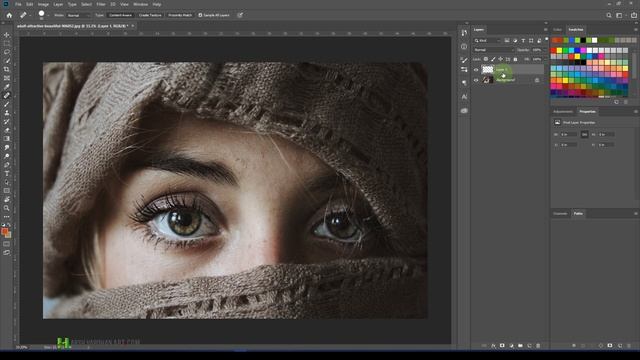Open the tool preset picker arrow
640x360 pixels.
tap(30, 15)
